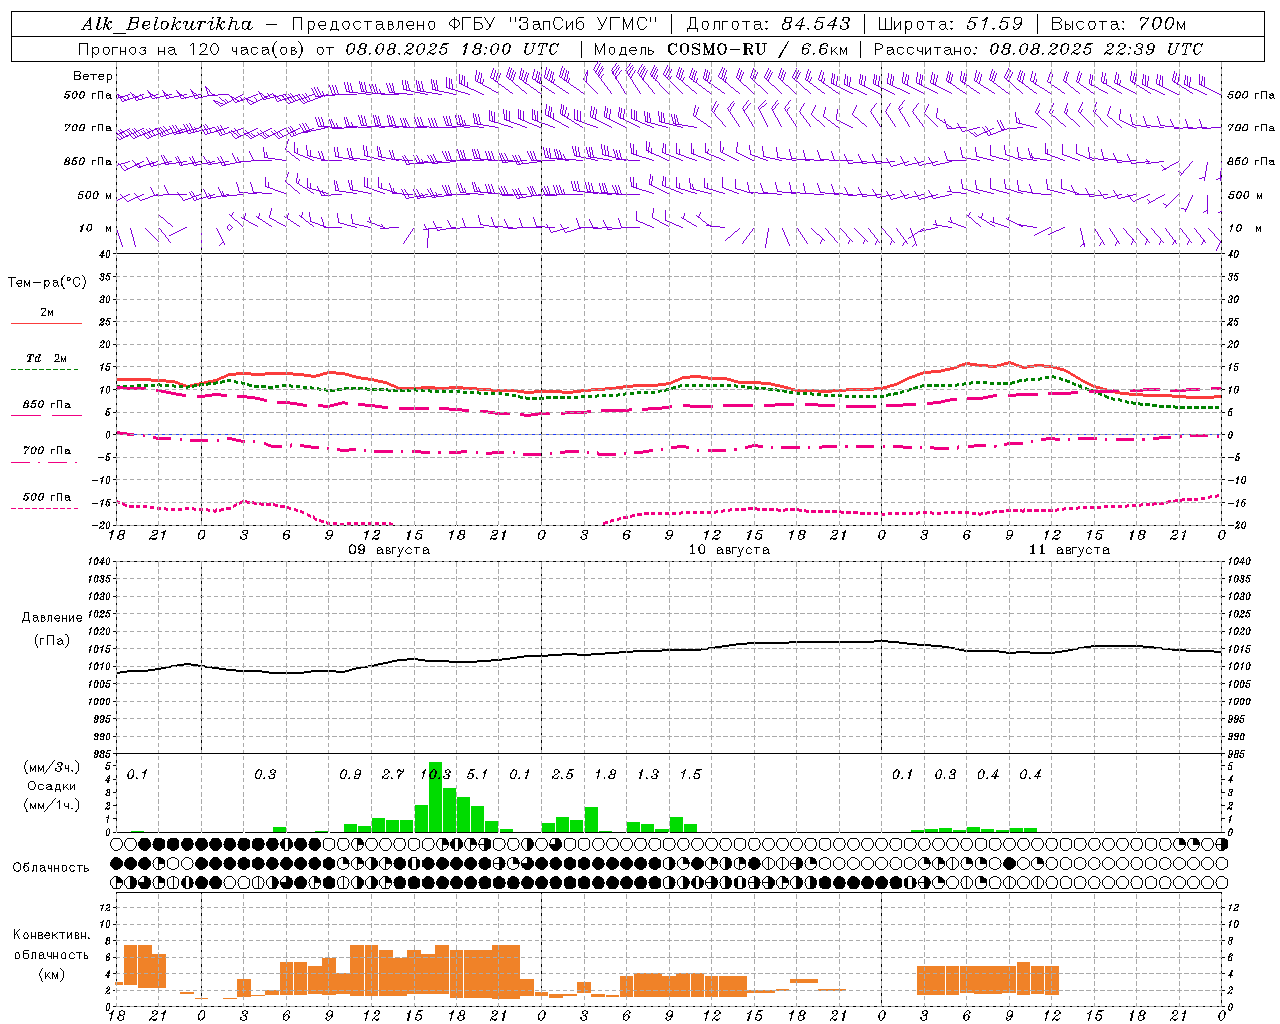The image size is (1280, 1024).
Task: Click the '700 гПа' temperature legend entry
Action: click(46, 451)
